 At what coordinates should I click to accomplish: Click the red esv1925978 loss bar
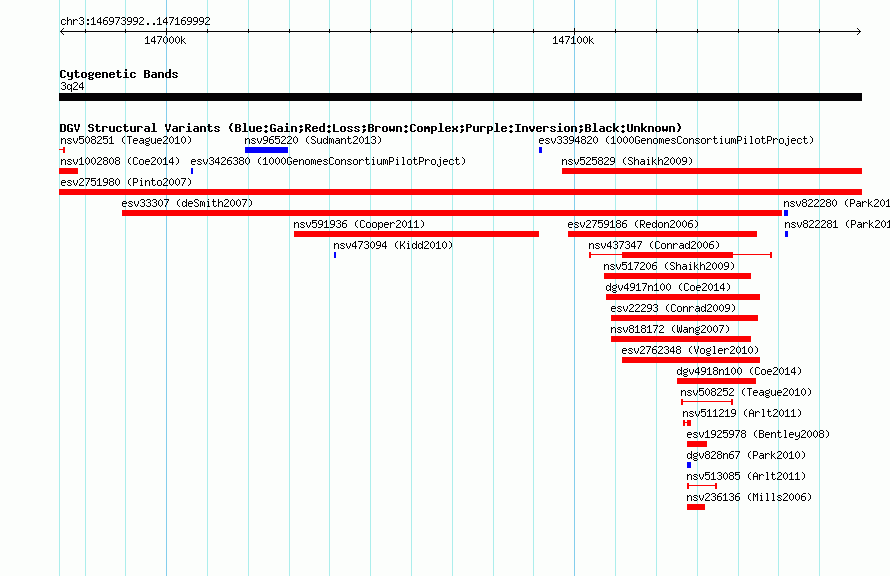coord(697,444)
